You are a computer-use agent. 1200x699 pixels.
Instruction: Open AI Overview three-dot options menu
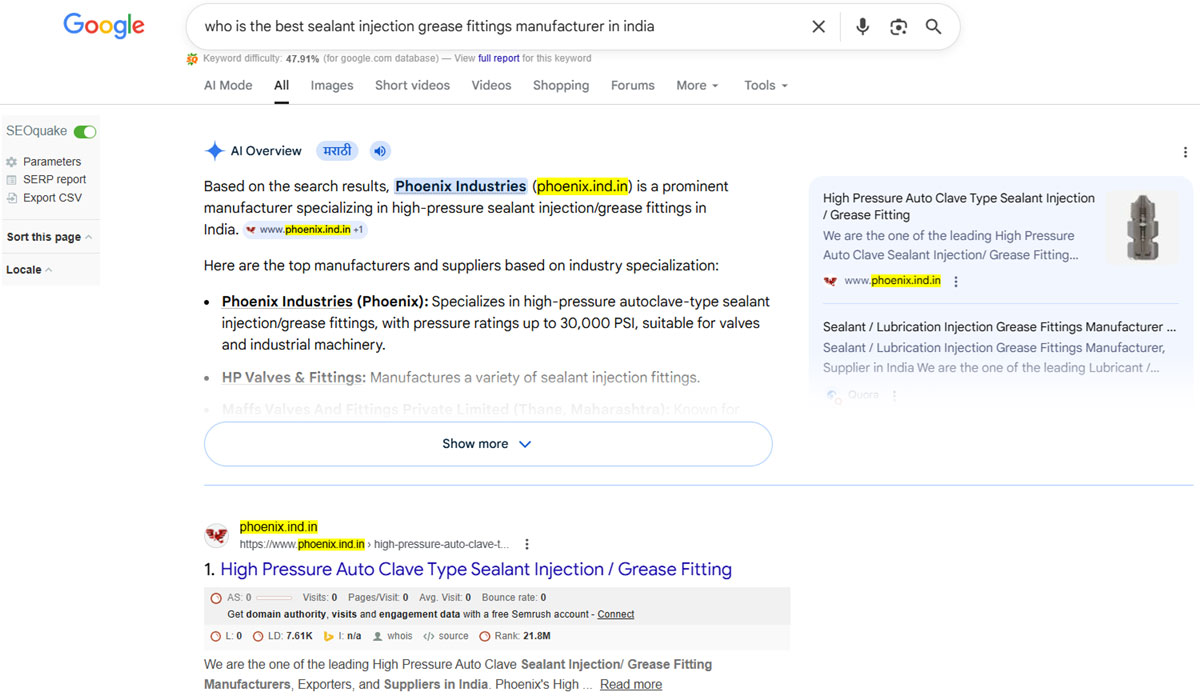tap(1185, 152)
